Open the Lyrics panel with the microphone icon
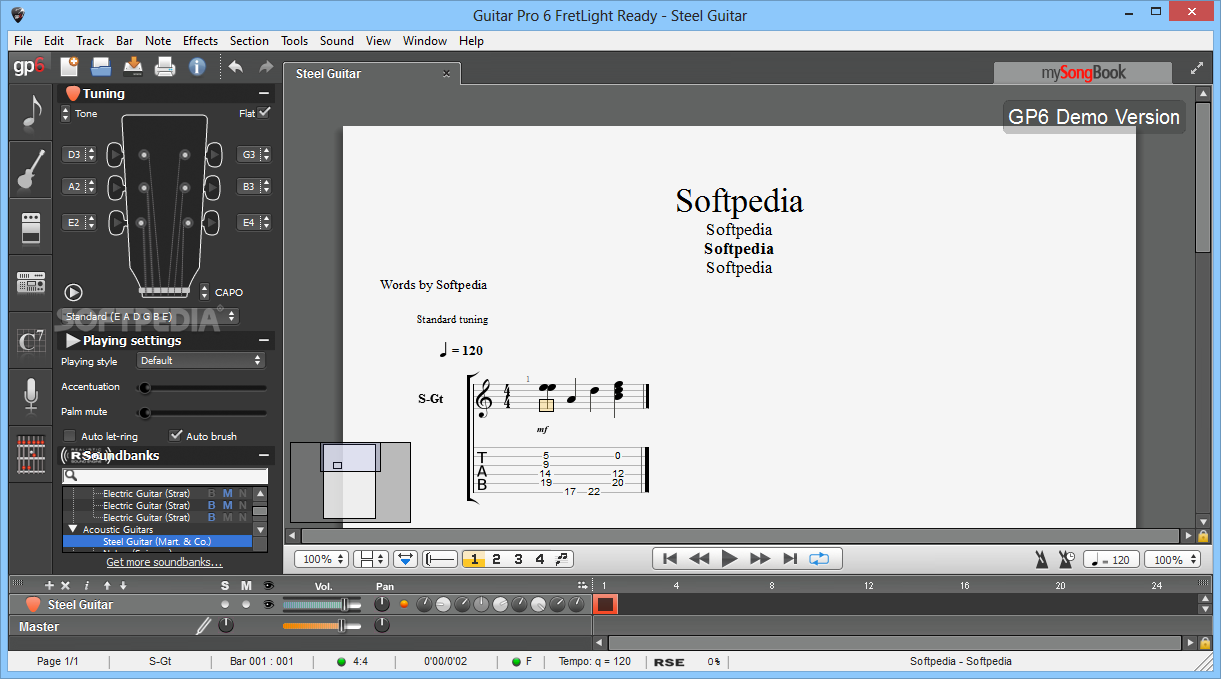 (x=31, y=397)
